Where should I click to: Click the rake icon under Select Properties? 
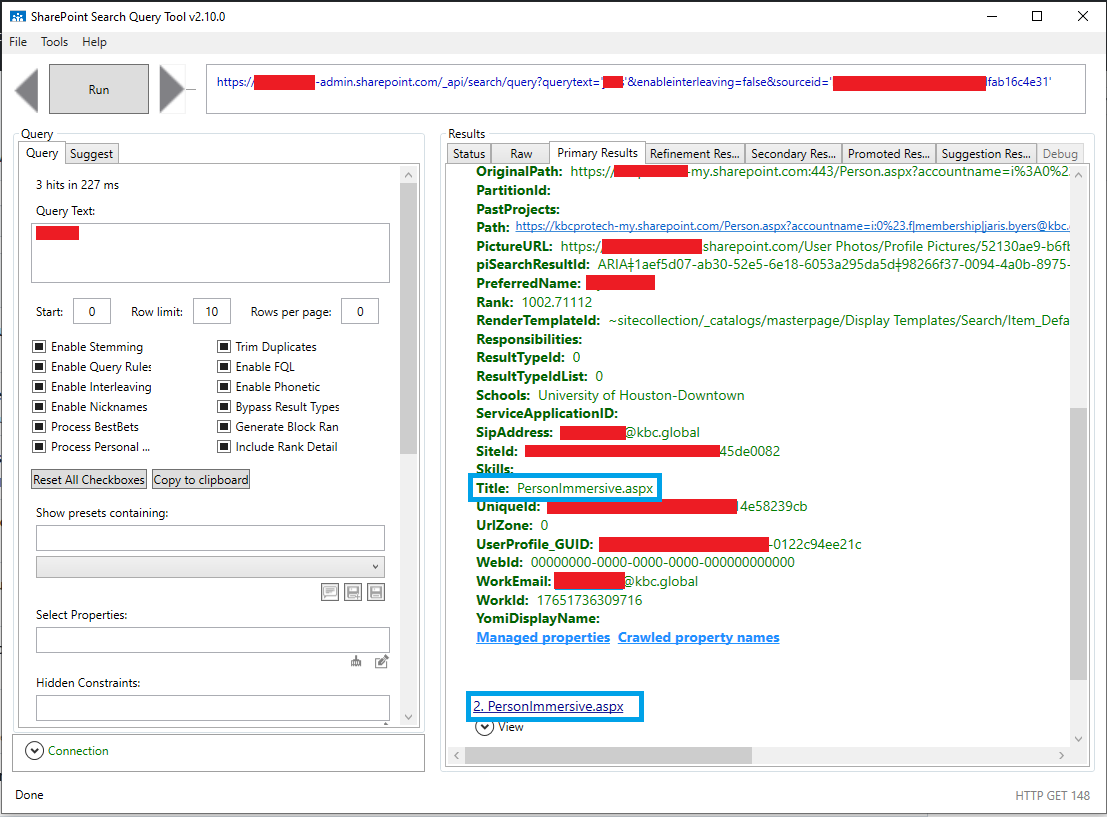356,661
